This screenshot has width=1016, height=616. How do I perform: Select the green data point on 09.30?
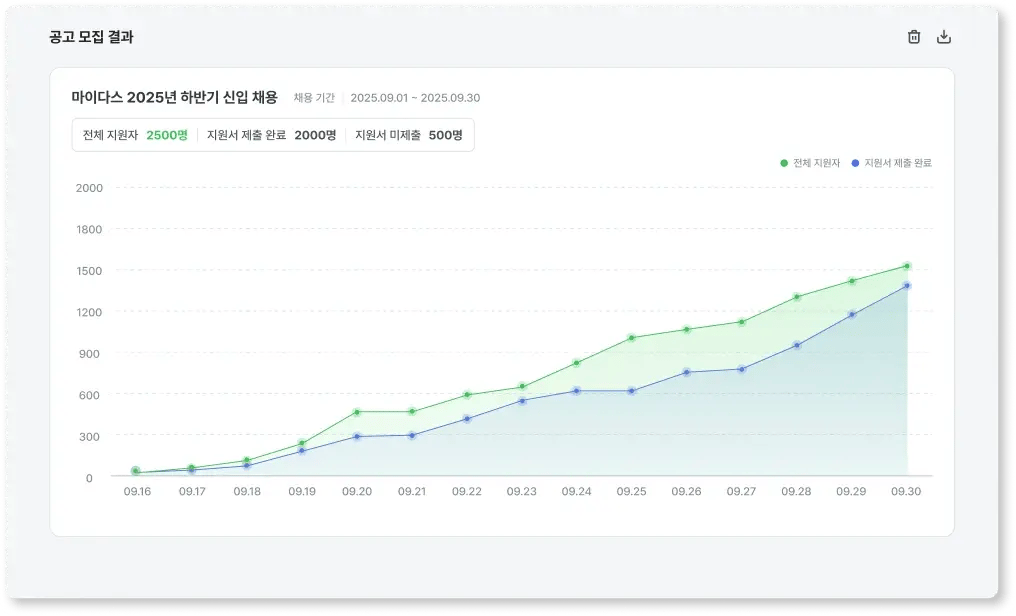[905, 266]
